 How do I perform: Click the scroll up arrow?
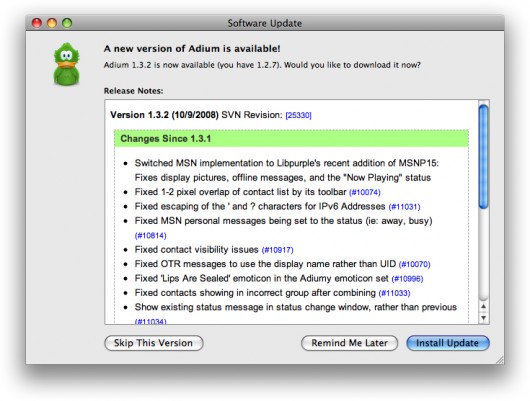point(483,306)
